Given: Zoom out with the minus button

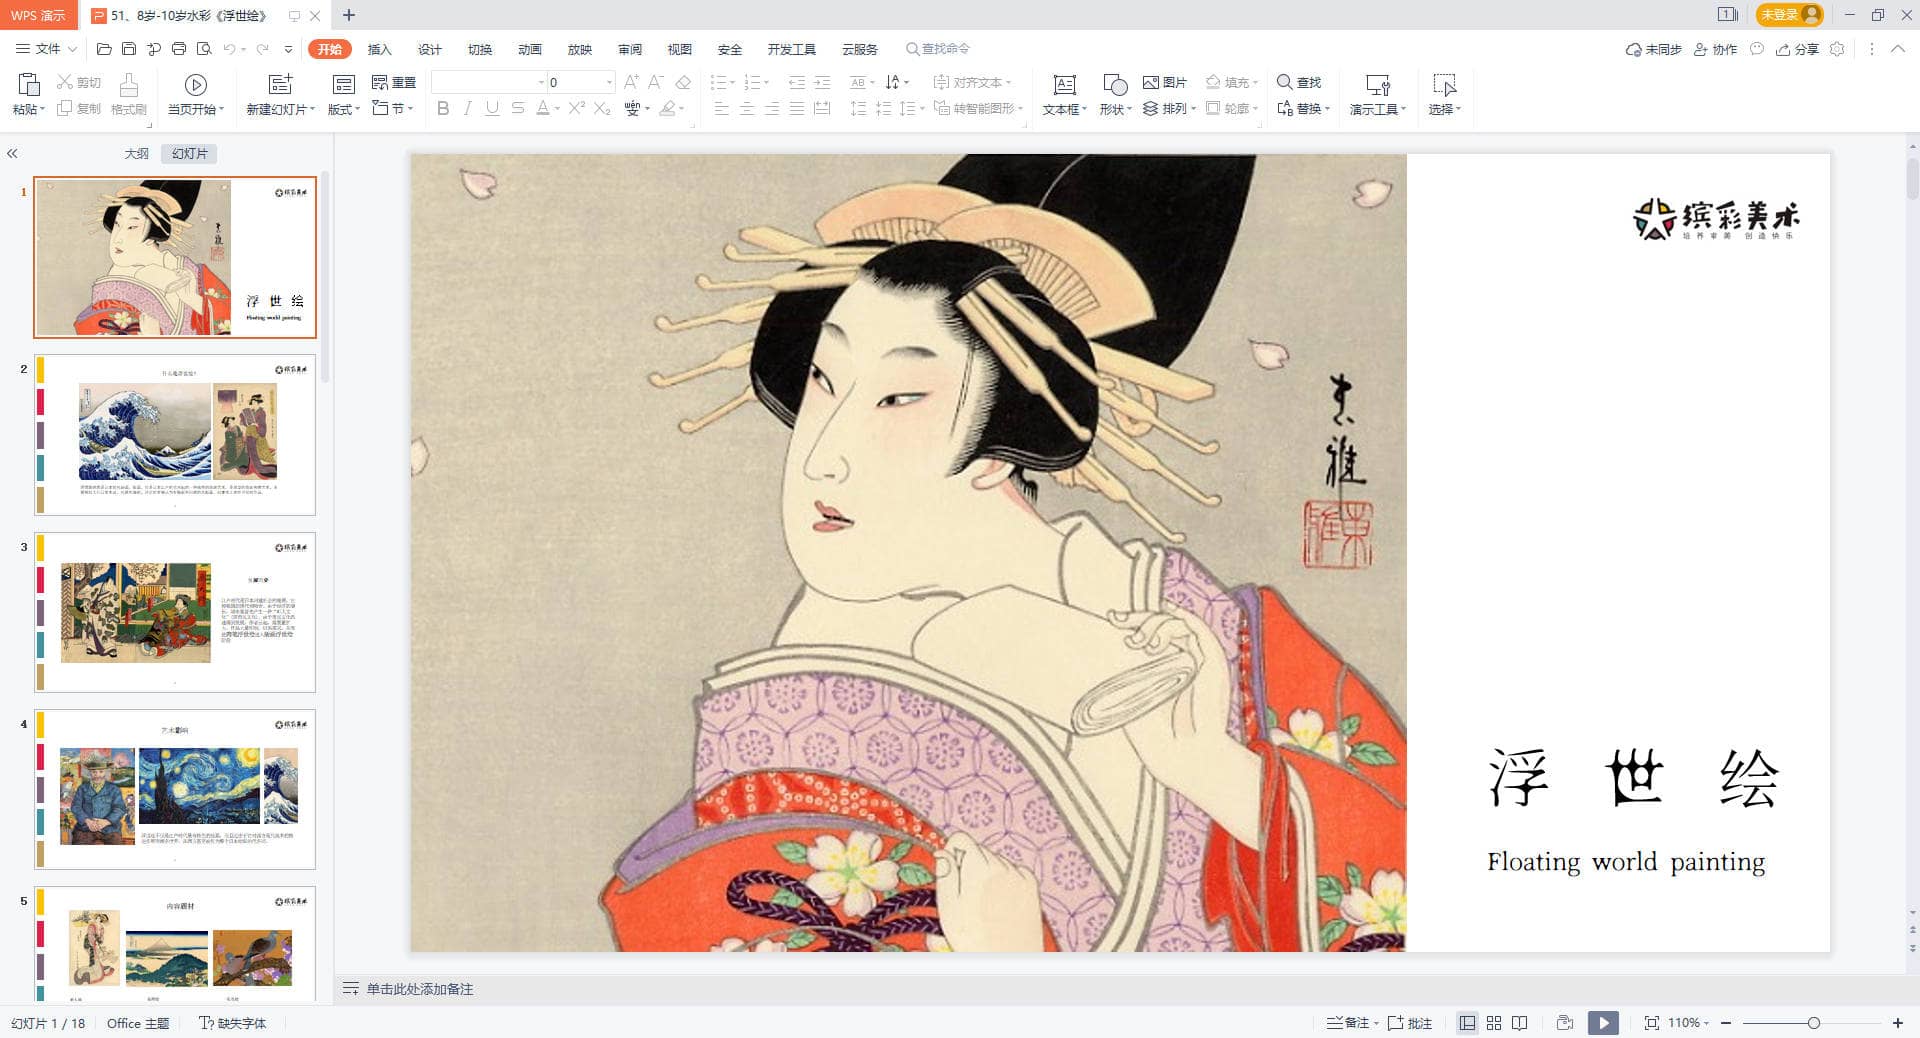Looking at the screenshot, I should (1726, 1023).
